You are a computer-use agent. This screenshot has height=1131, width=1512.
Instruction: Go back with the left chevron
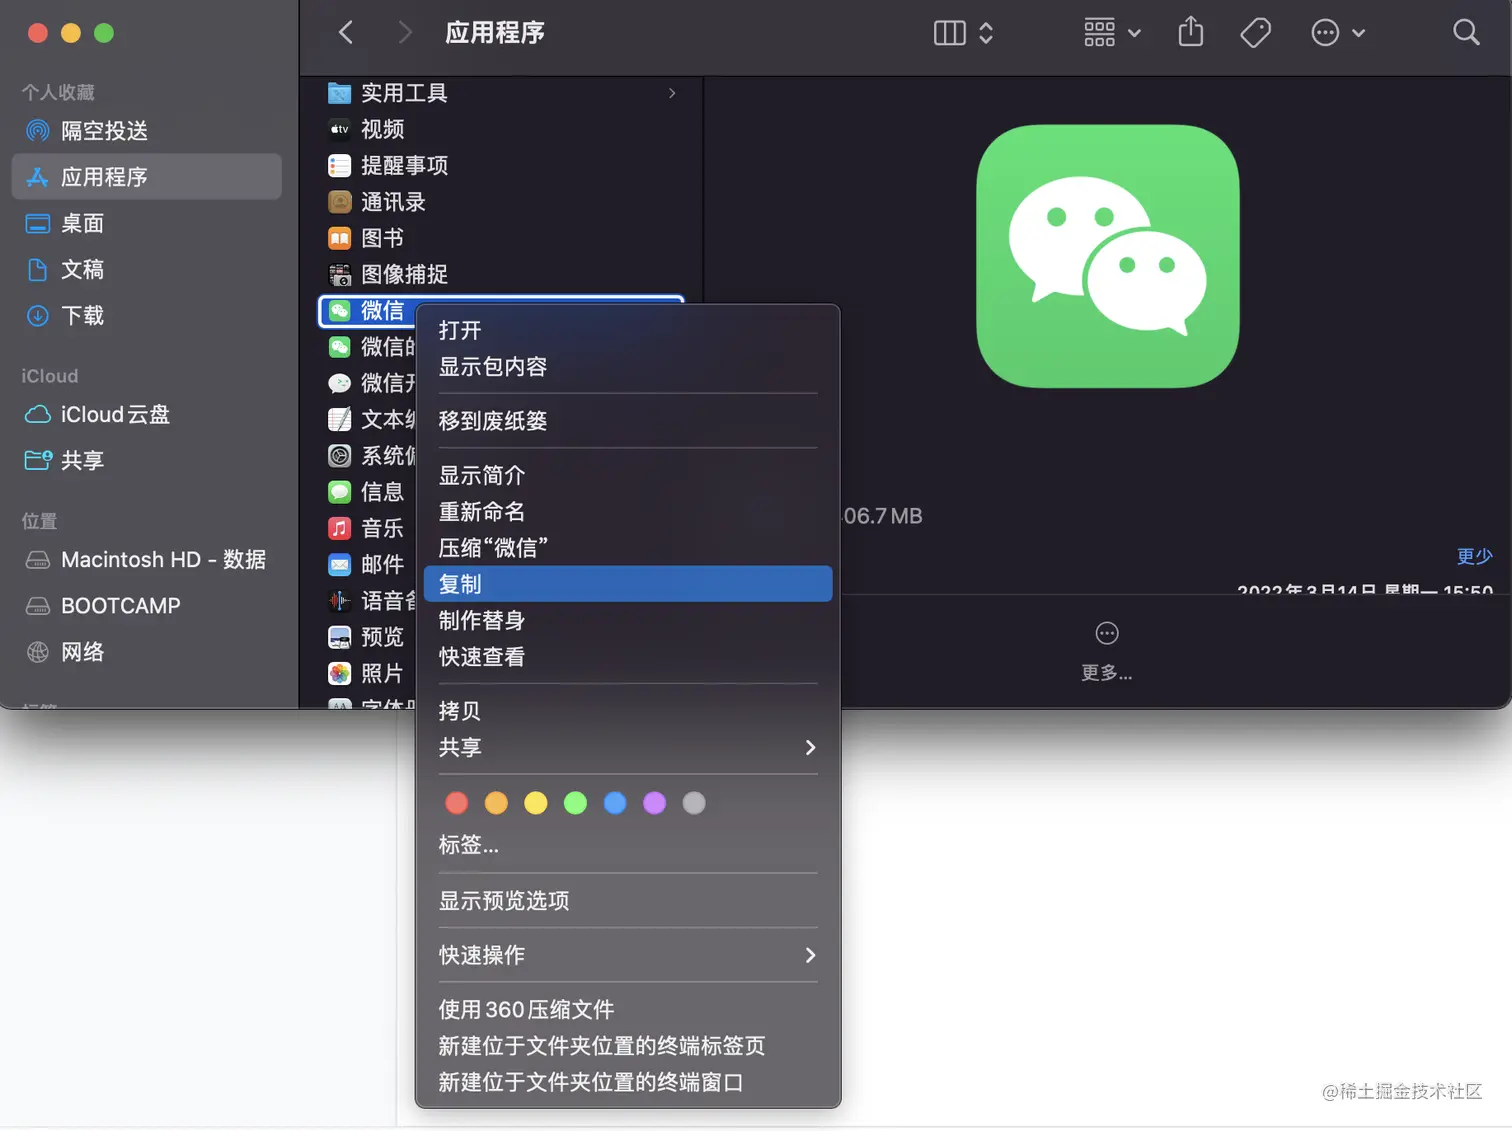346,33
